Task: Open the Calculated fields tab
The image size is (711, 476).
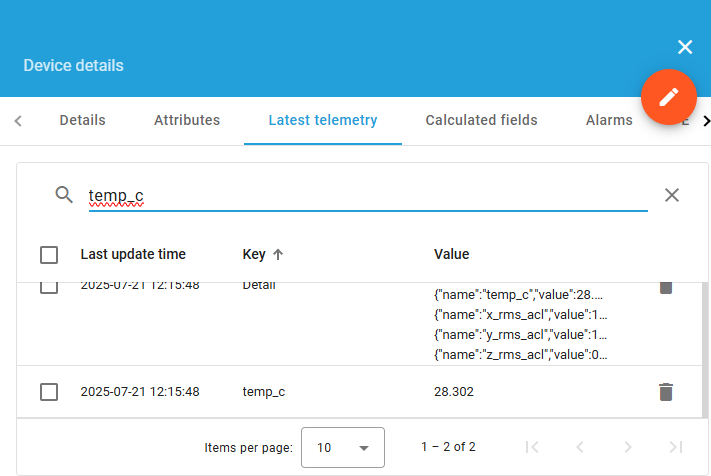Action: [x=481, y=120]
